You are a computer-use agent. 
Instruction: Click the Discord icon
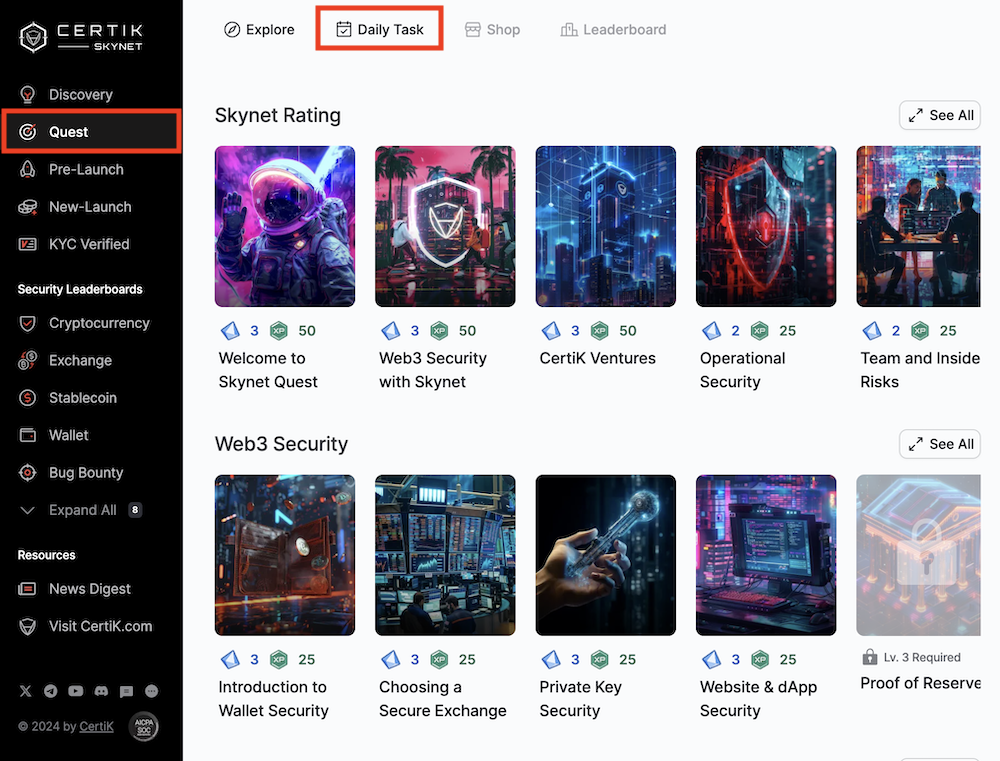tap(101, 691)
